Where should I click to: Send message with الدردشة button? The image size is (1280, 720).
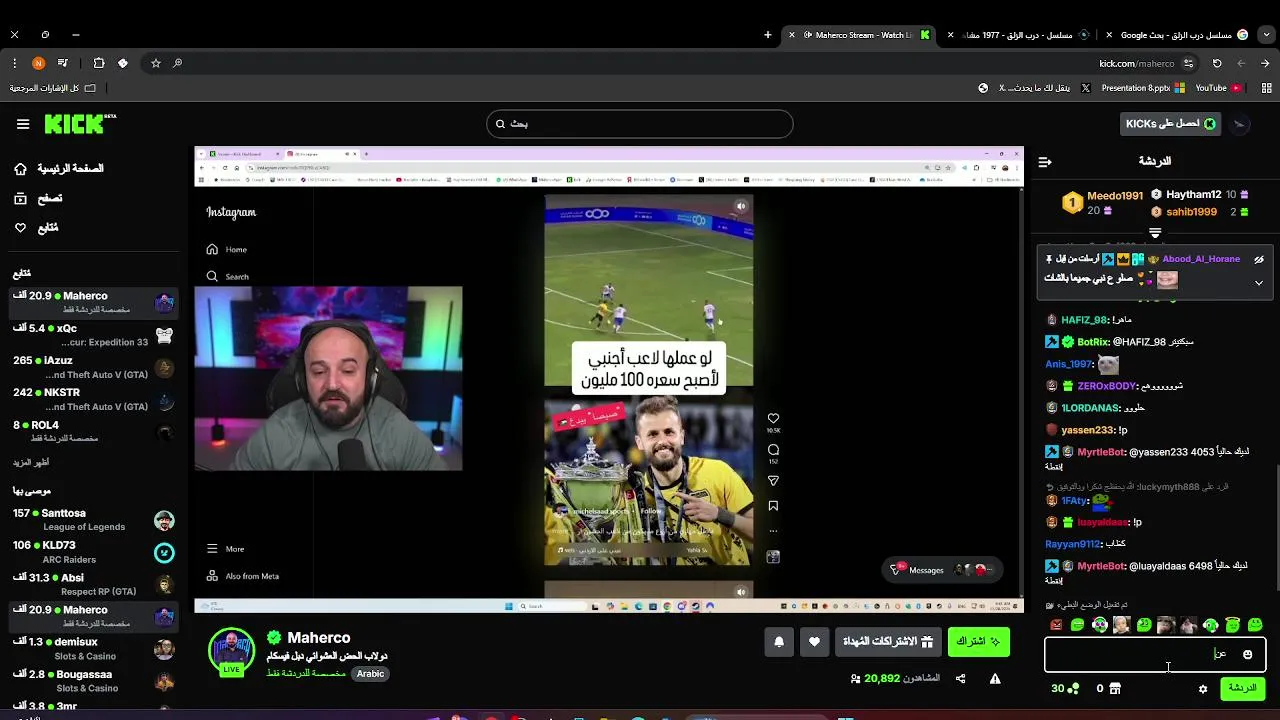(1242, 688)
